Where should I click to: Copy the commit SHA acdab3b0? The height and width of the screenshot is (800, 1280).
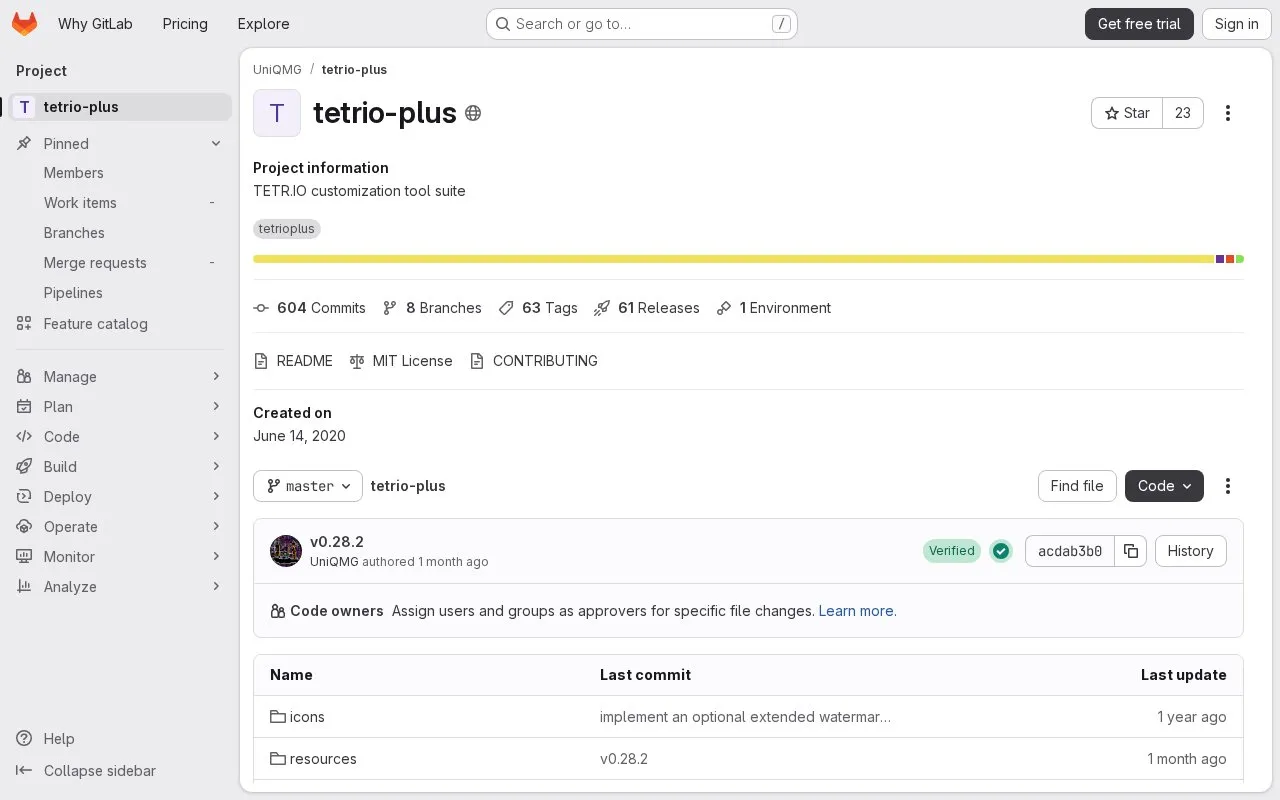point(1131,551)
